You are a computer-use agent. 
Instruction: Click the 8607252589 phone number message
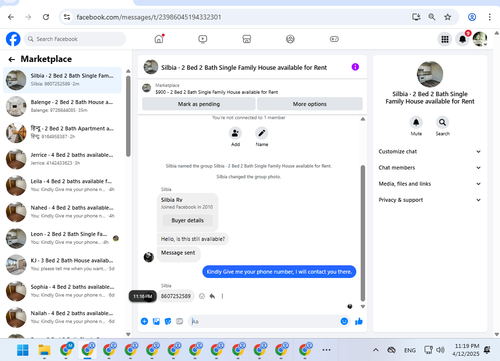pos(176,296)
